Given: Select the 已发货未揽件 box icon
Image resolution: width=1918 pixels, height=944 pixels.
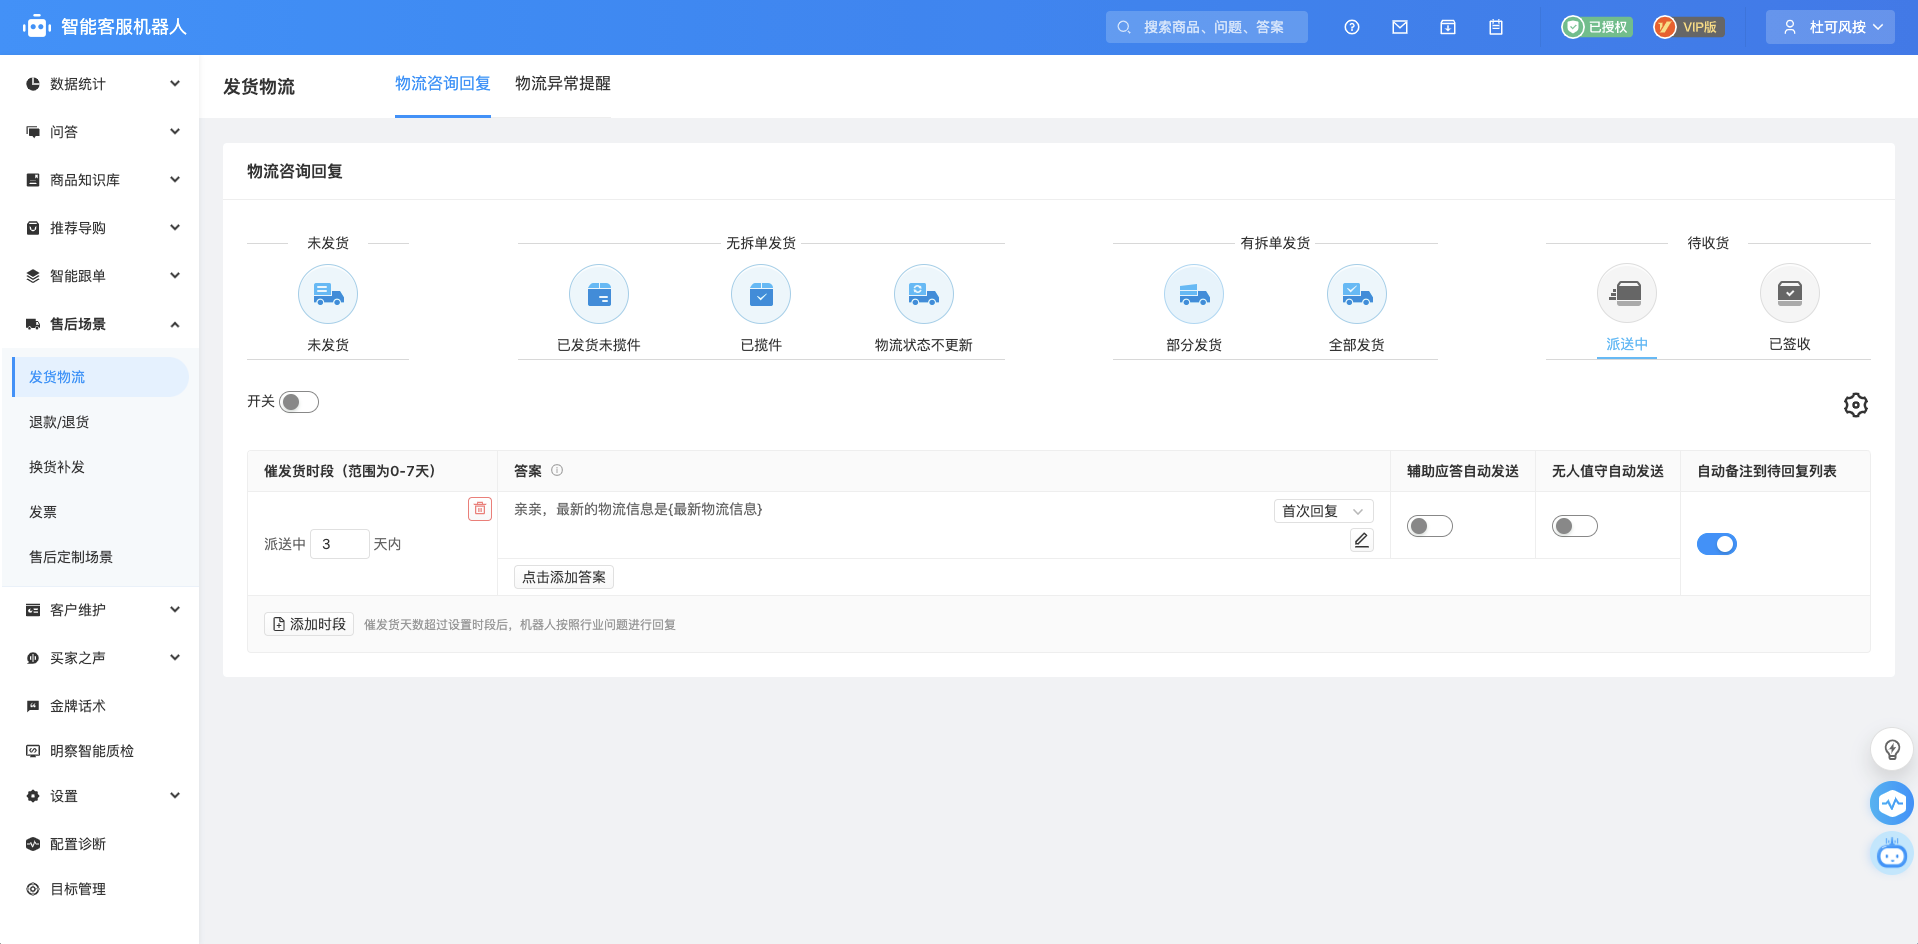Looking at the screenshot, I should pyautogui.click(x=599, y=294).
